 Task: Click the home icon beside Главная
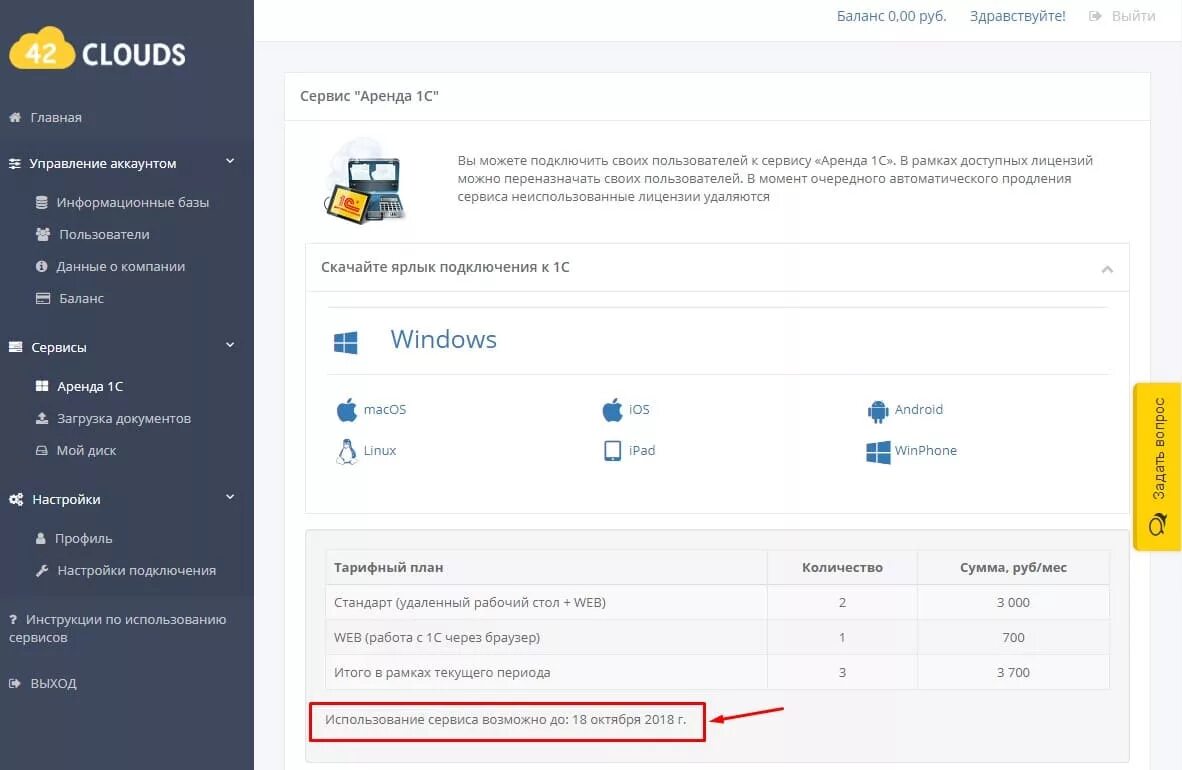[x=14, y=118]
